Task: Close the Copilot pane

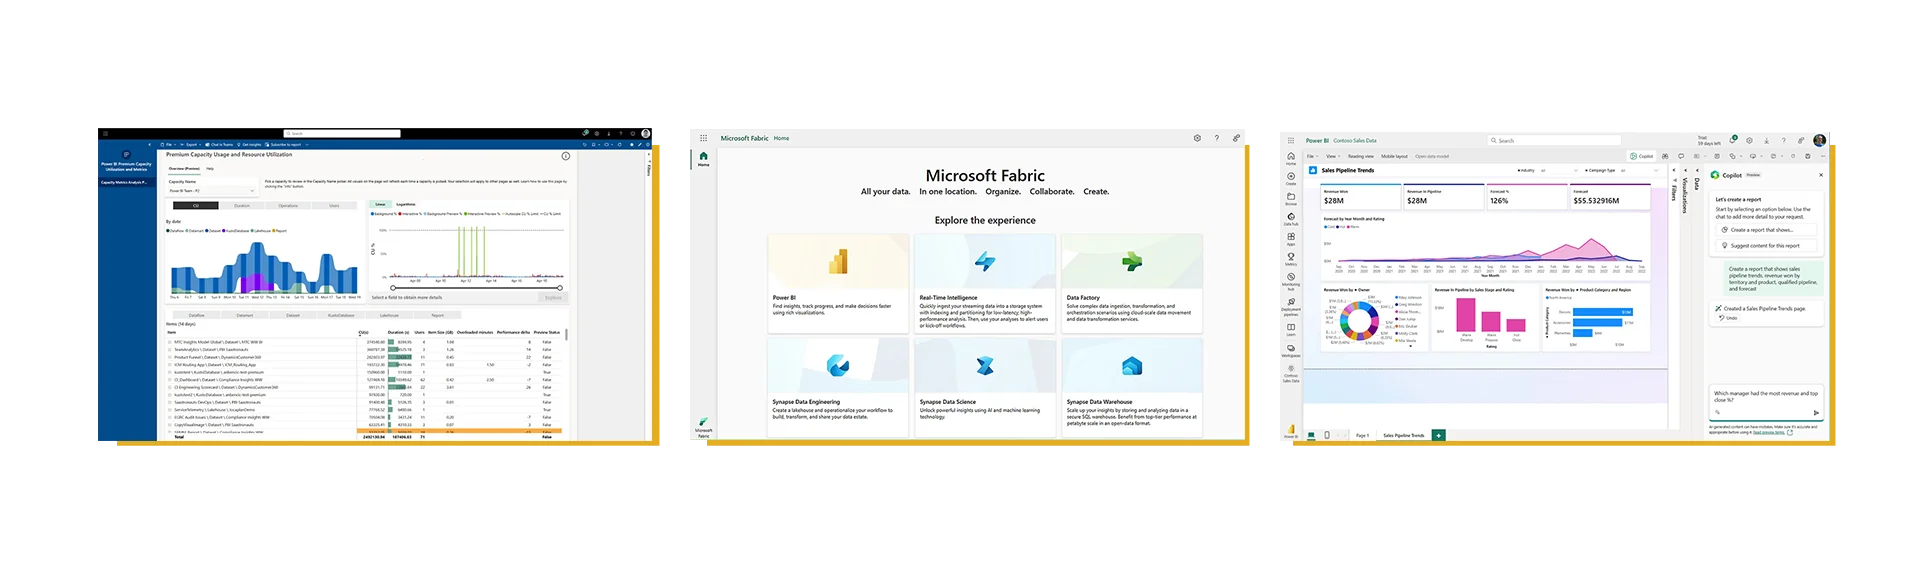Action: point(1821,175)
